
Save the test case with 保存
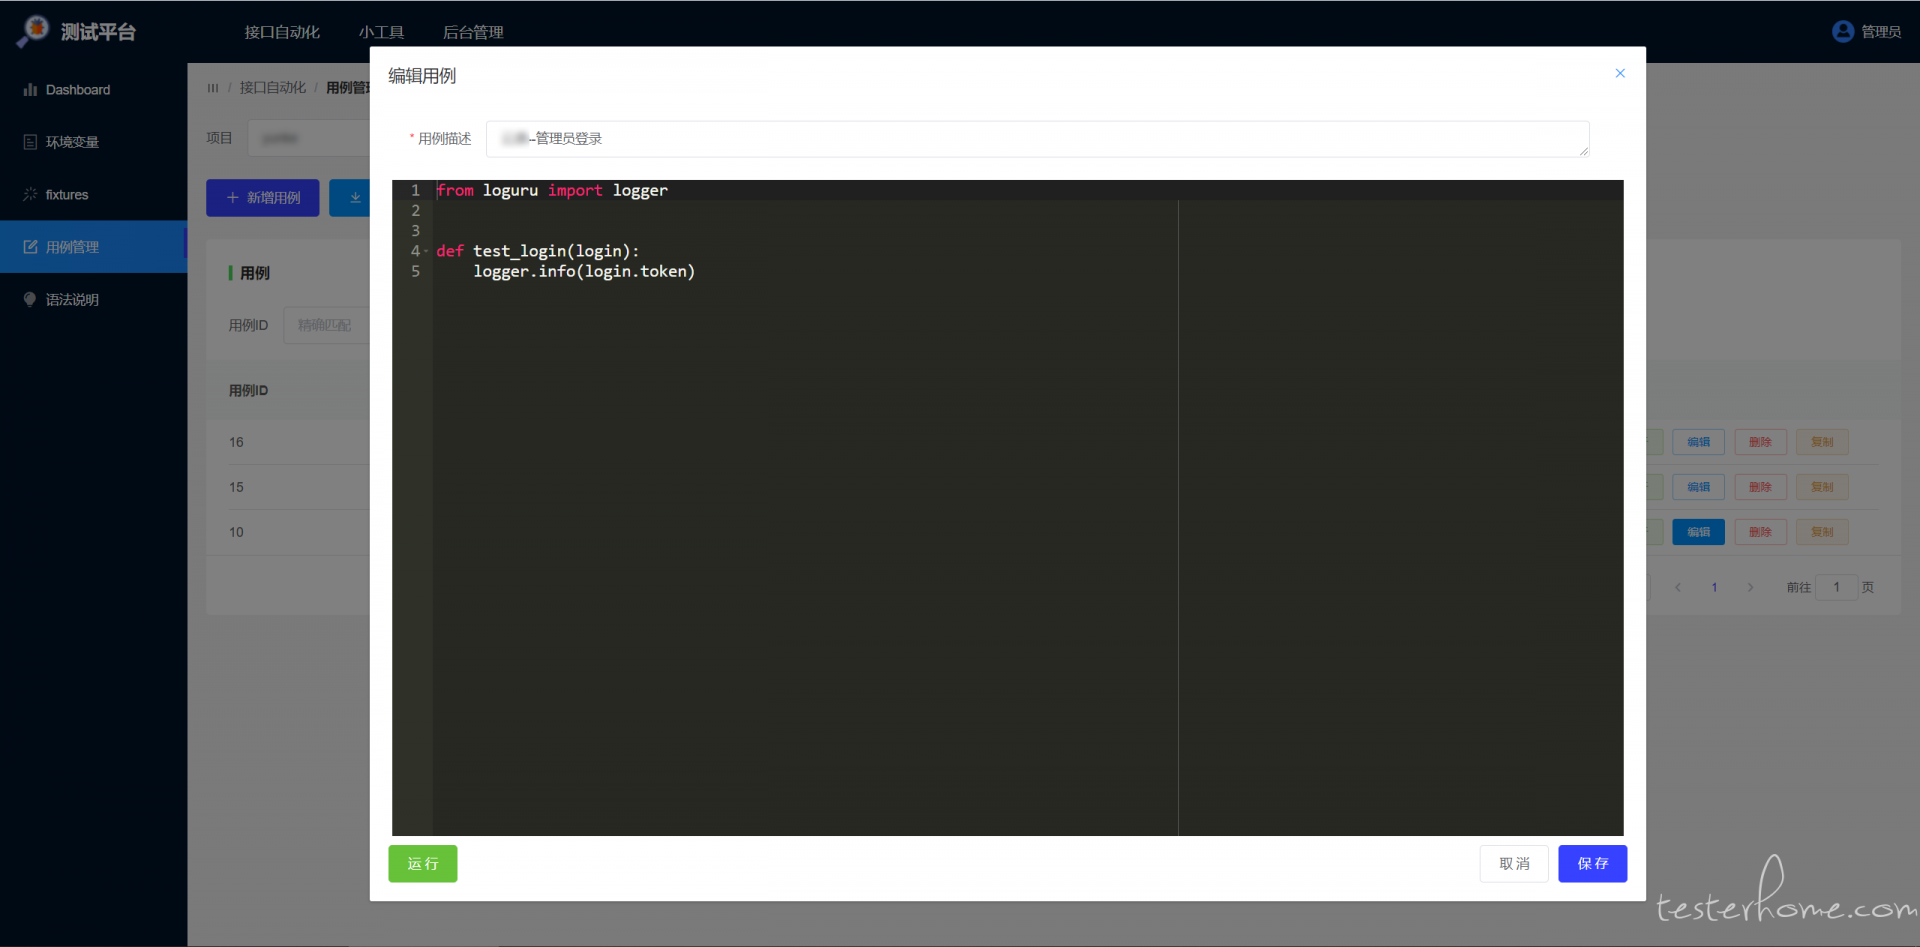click(x=1592, y=863)
